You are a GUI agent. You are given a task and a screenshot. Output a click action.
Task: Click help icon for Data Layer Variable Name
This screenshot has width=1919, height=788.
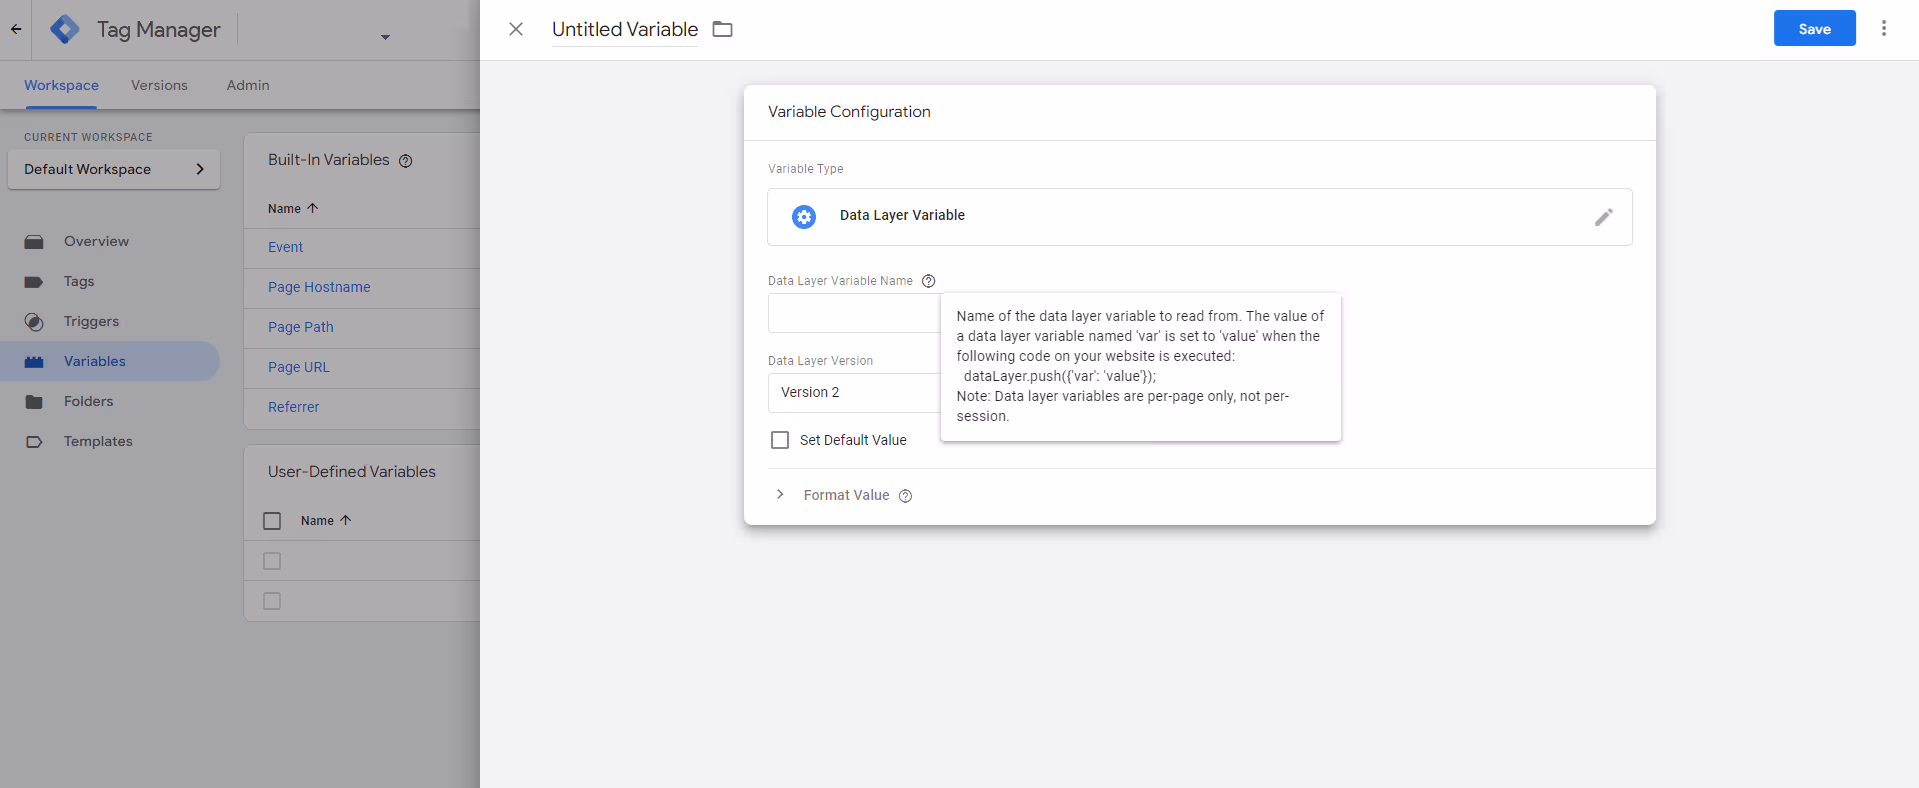(x=928, y=281)
